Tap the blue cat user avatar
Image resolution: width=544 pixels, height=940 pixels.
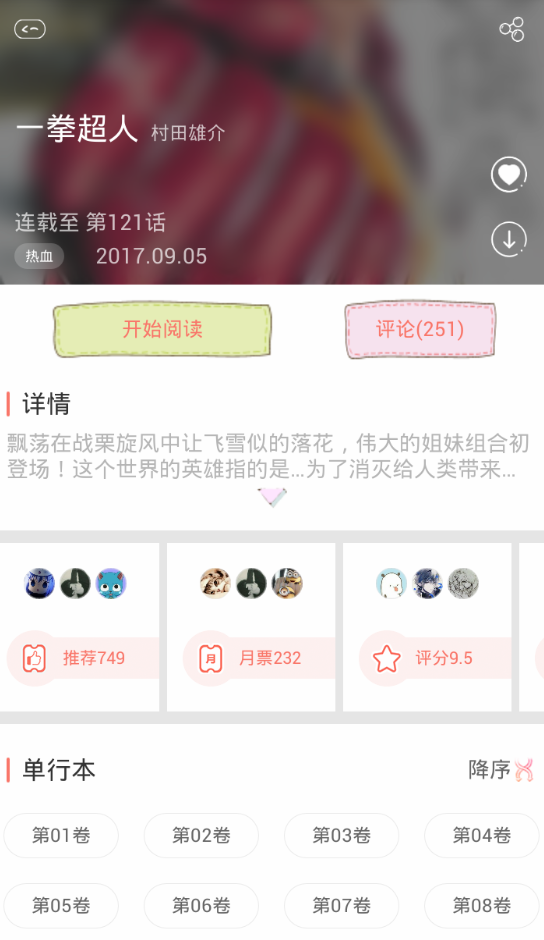pos(111,583)
